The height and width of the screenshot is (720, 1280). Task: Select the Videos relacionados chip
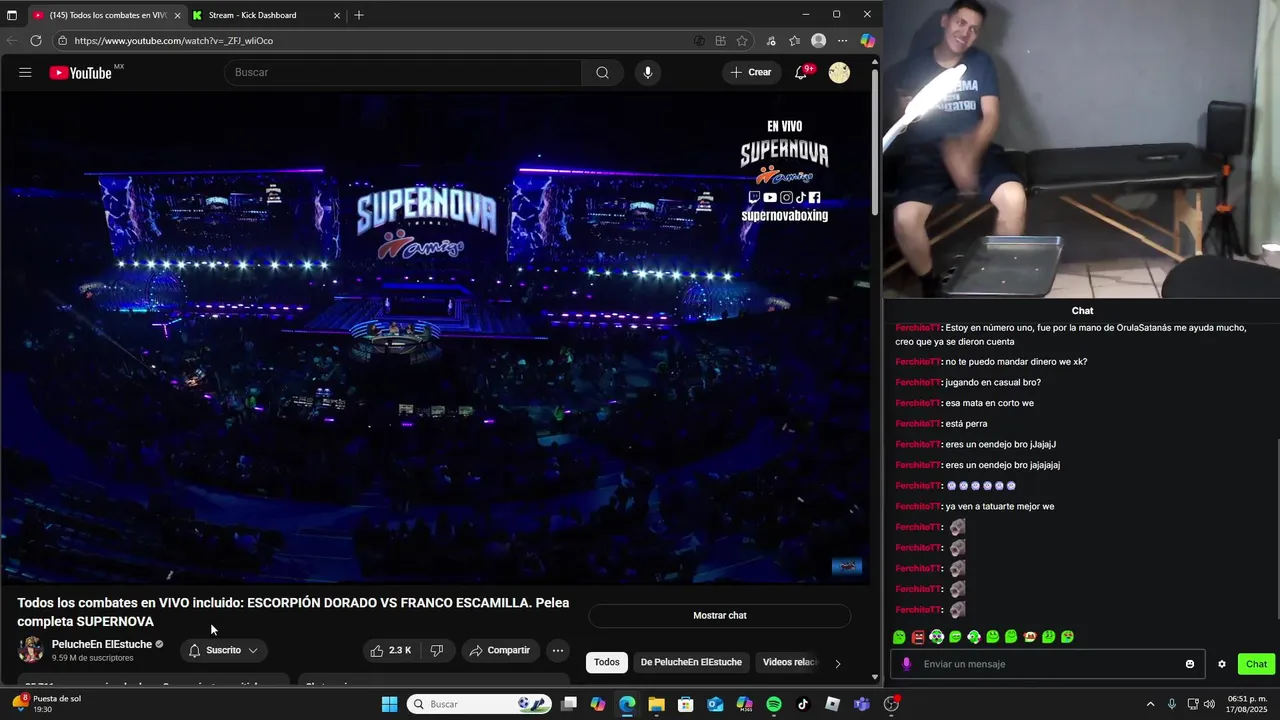click(x=790, y=662)
